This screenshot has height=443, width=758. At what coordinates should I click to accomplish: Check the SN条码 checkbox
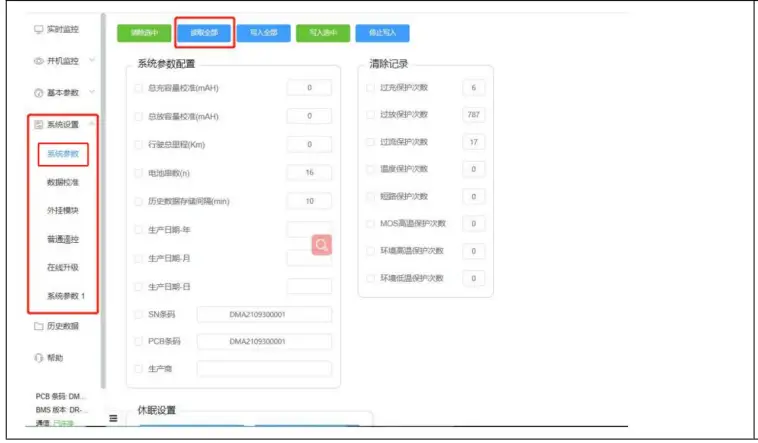pyautogui.click(x=138, y=314)
